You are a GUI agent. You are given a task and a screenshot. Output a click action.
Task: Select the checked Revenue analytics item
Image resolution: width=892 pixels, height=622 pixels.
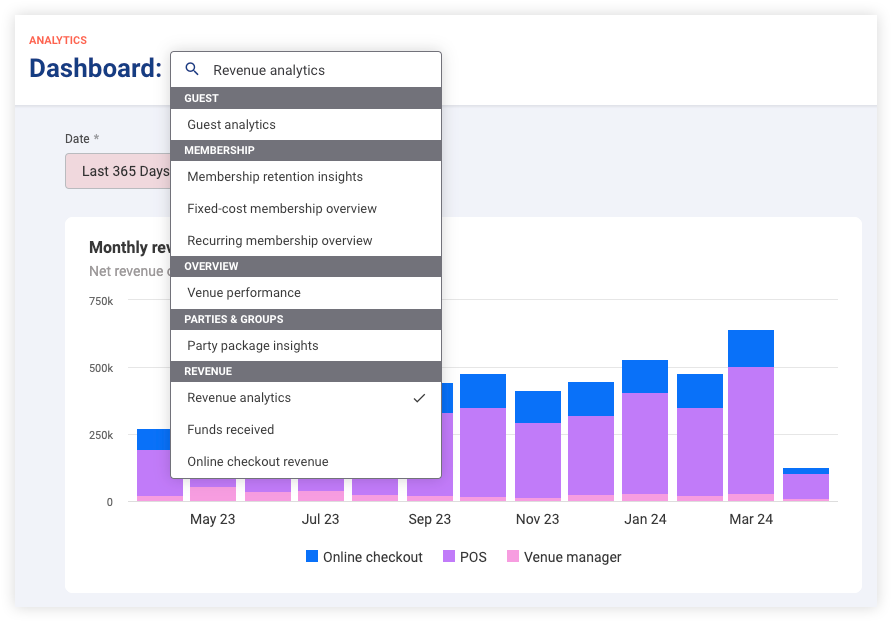tap(306, 398)
